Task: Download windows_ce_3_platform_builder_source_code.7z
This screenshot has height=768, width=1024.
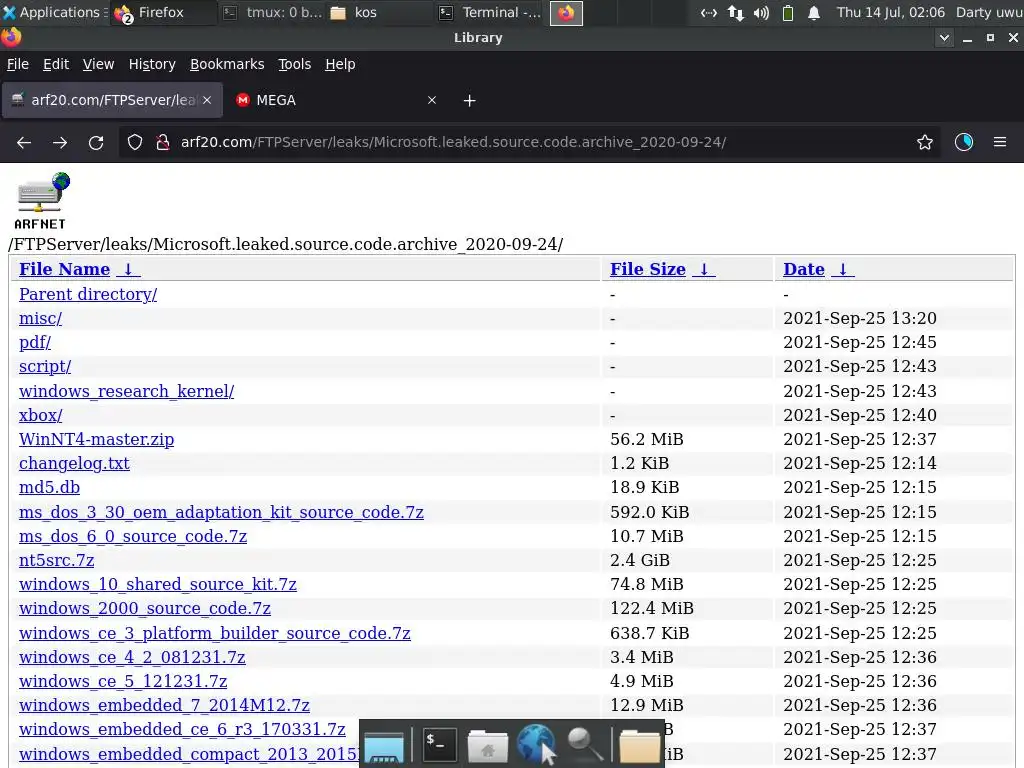Action: coord(215,633)
